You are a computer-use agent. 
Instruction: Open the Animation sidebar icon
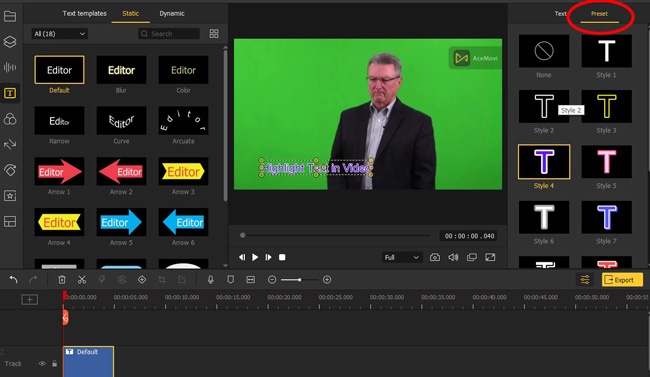click(x=10, y=170)
